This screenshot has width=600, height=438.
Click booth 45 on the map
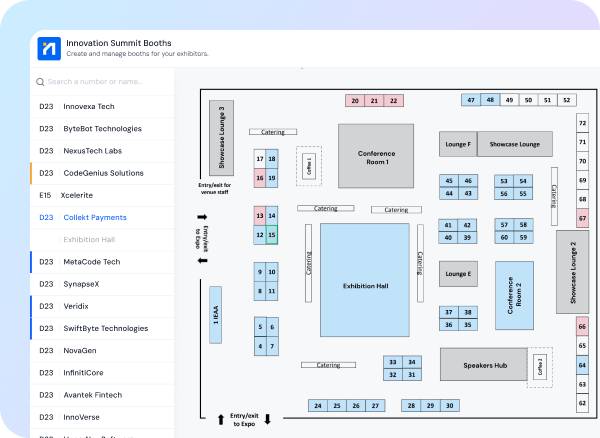(x=449, y=181)
